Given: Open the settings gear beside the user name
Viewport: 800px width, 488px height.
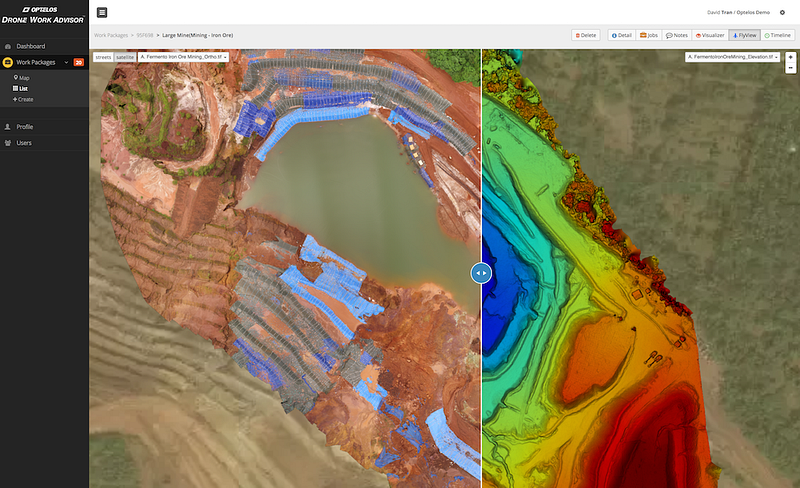Looking at the screenshot, I should tap(782, 12).
